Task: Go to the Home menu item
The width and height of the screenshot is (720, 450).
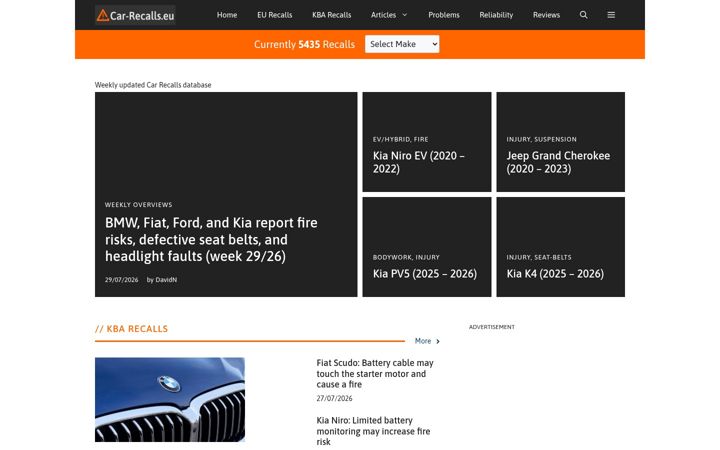Action: click(227, 15)
